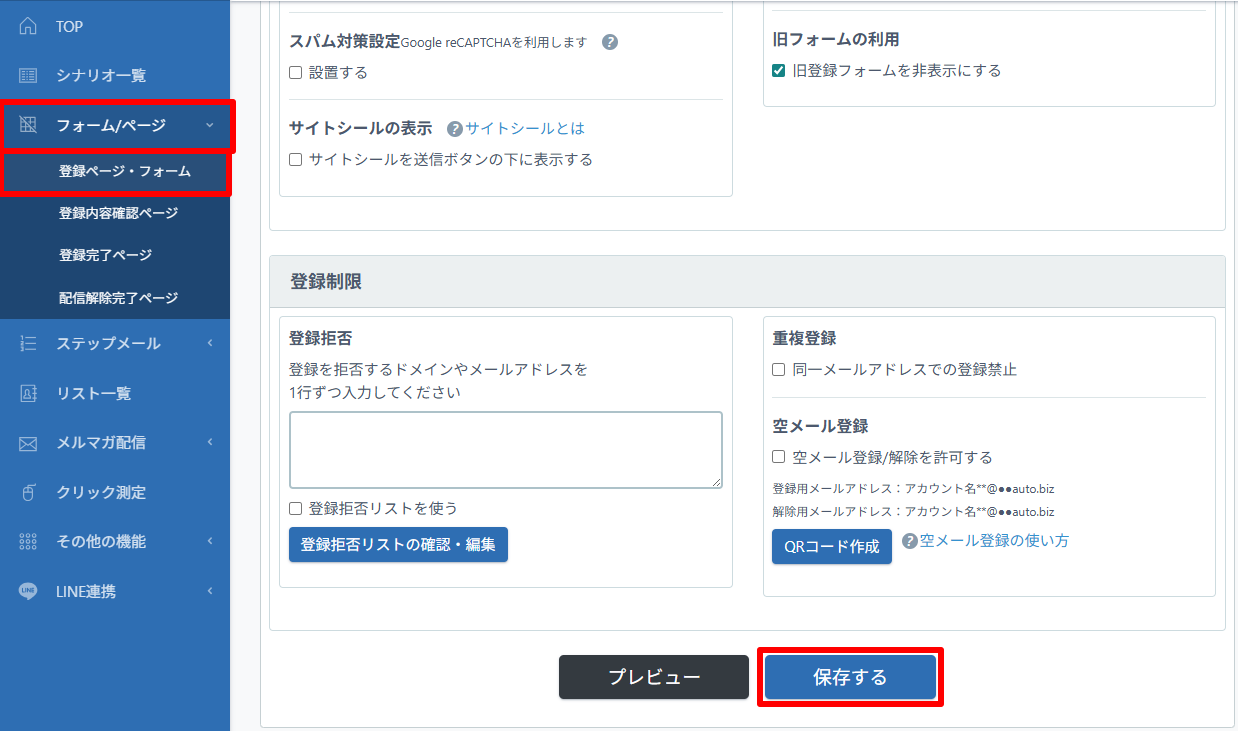Click the LINE連携 chat bubble icon
Viewport: 1238px width, 731px height.
(x=28, y=591)
